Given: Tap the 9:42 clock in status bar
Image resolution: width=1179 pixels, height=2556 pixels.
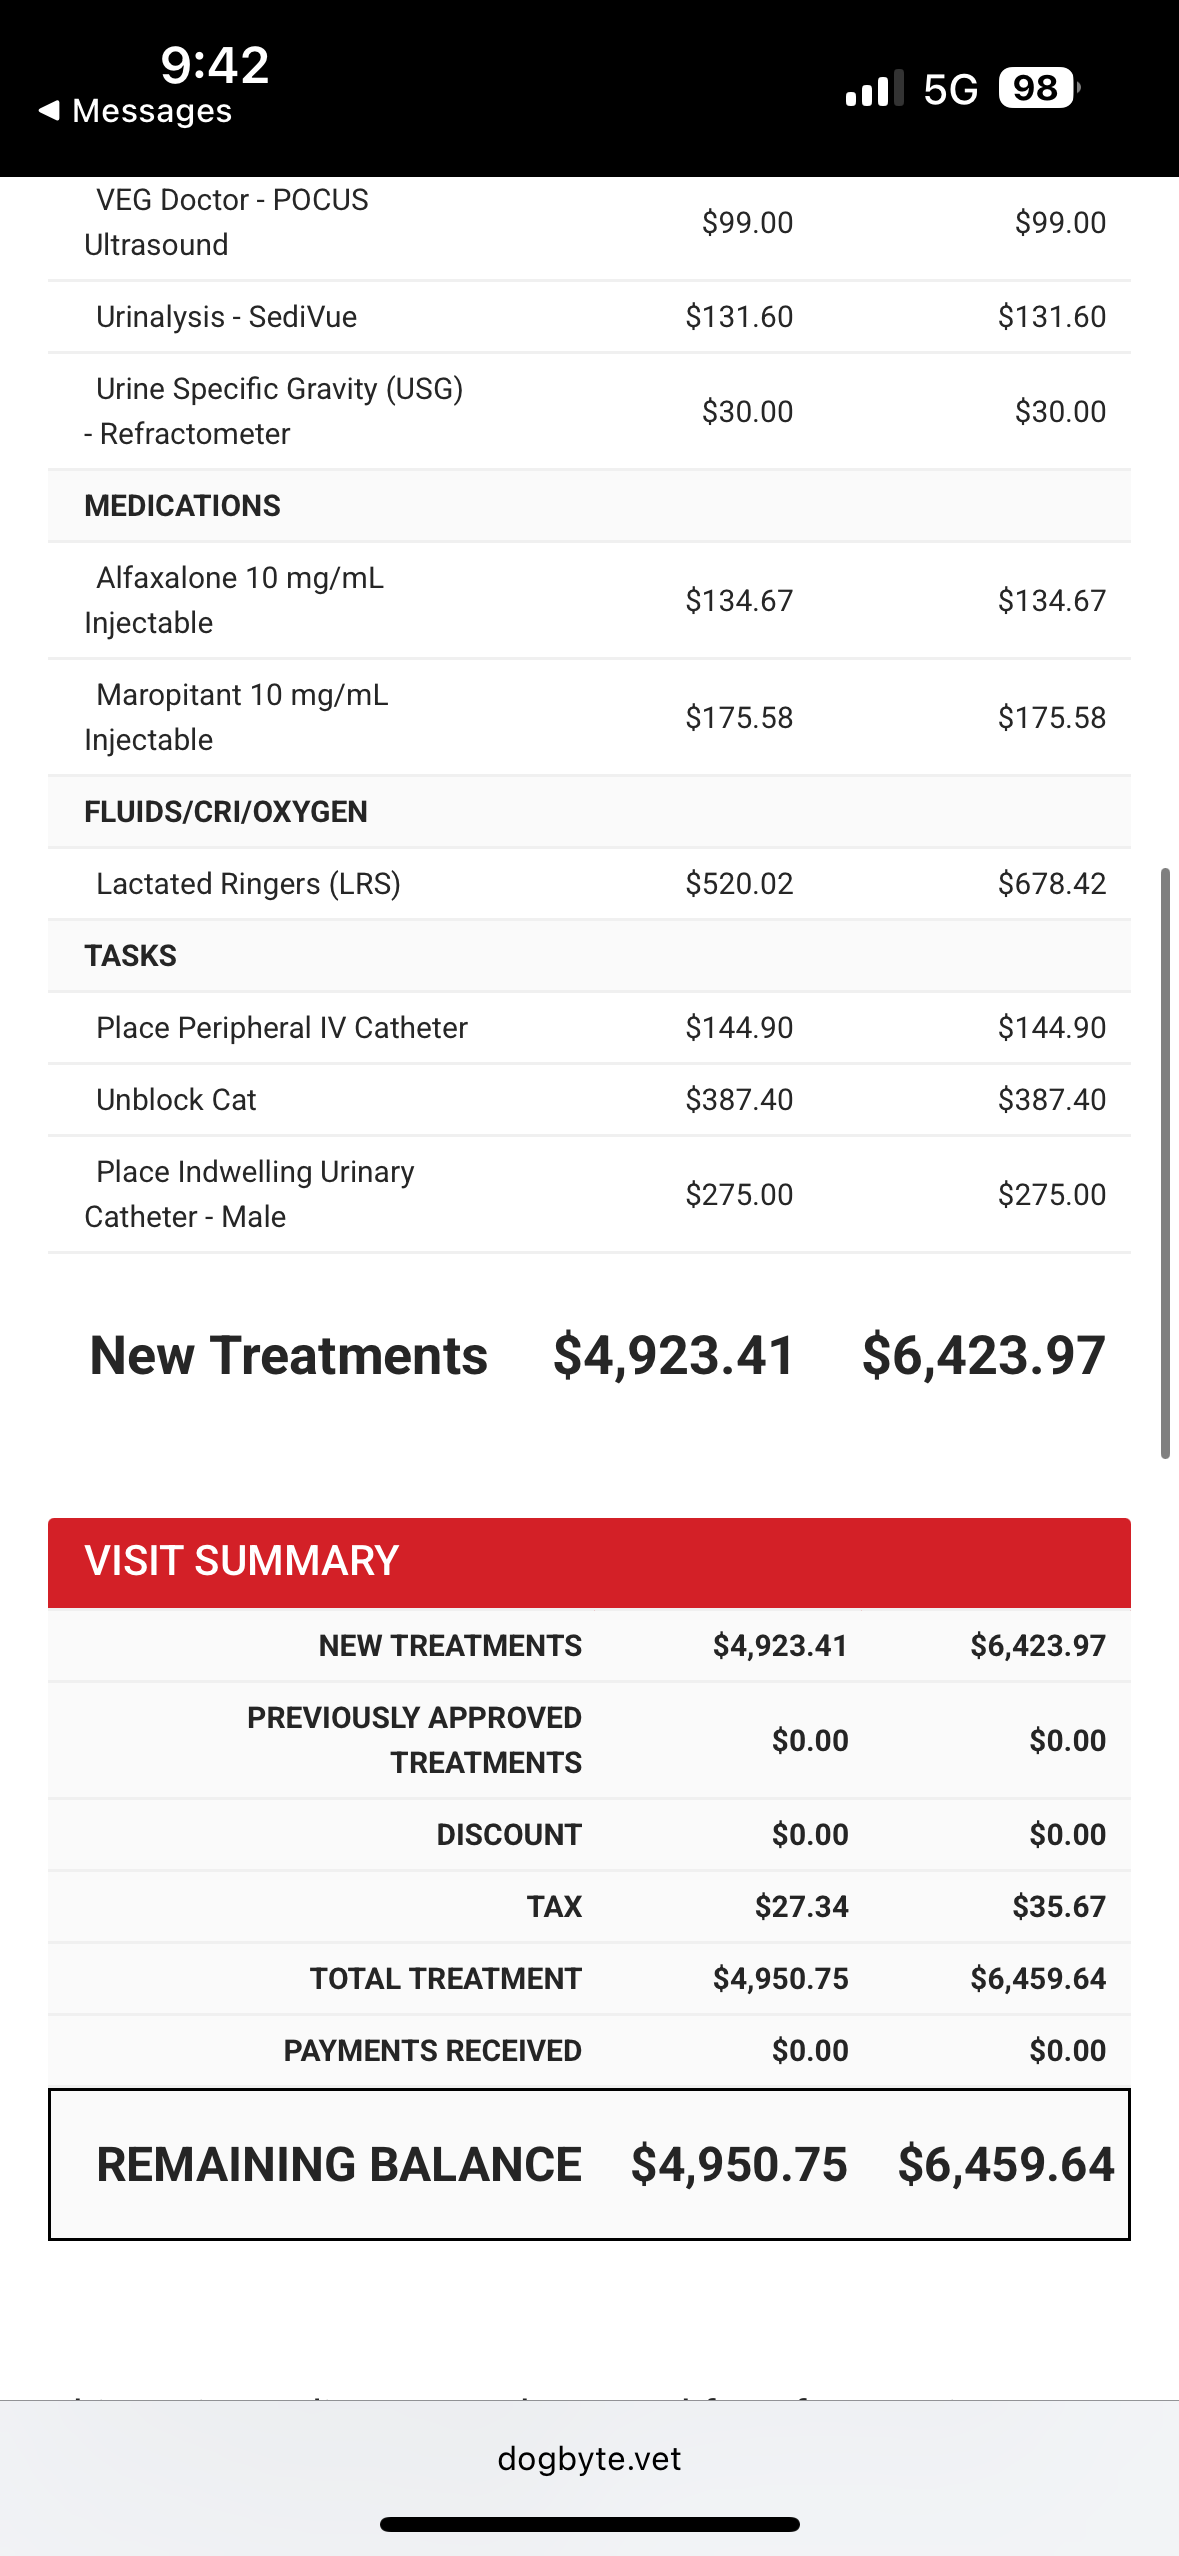Looking at the screenshot, I should [x=215, y=65].
